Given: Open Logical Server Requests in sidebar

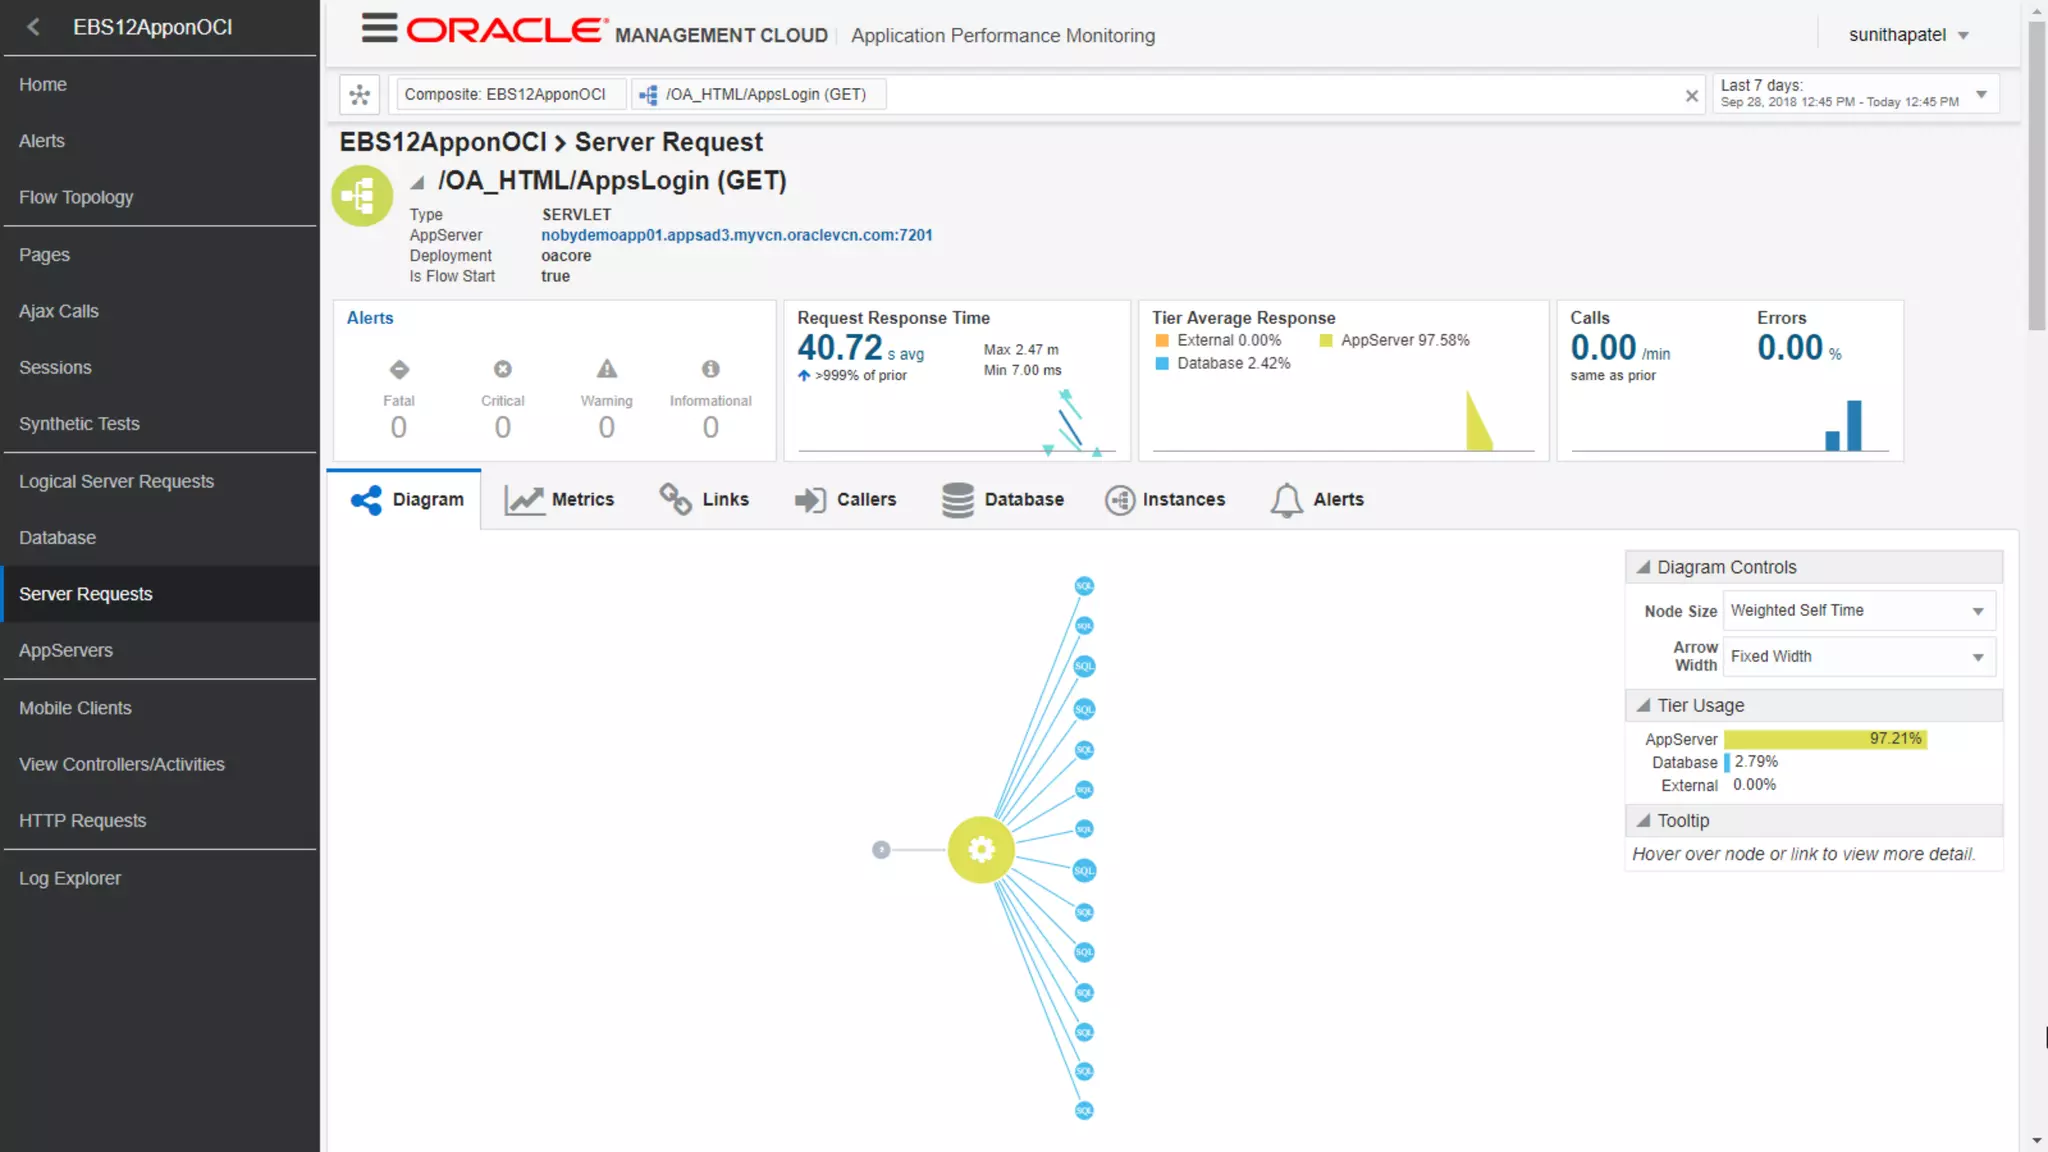Looking at the screenshot, I should (x=160, y=482).
